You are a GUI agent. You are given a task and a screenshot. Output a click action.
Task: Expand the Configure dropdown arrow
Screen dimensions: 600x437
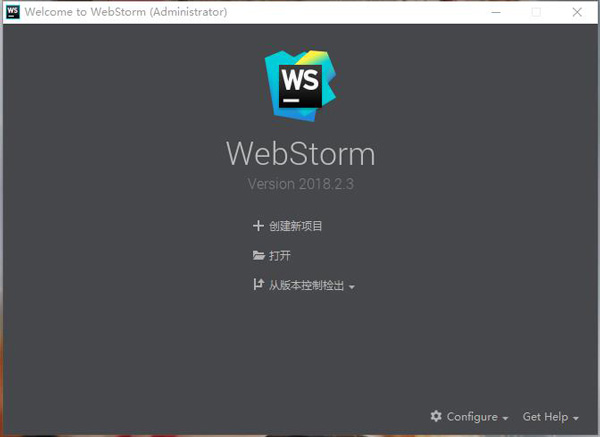pos(505,419)
